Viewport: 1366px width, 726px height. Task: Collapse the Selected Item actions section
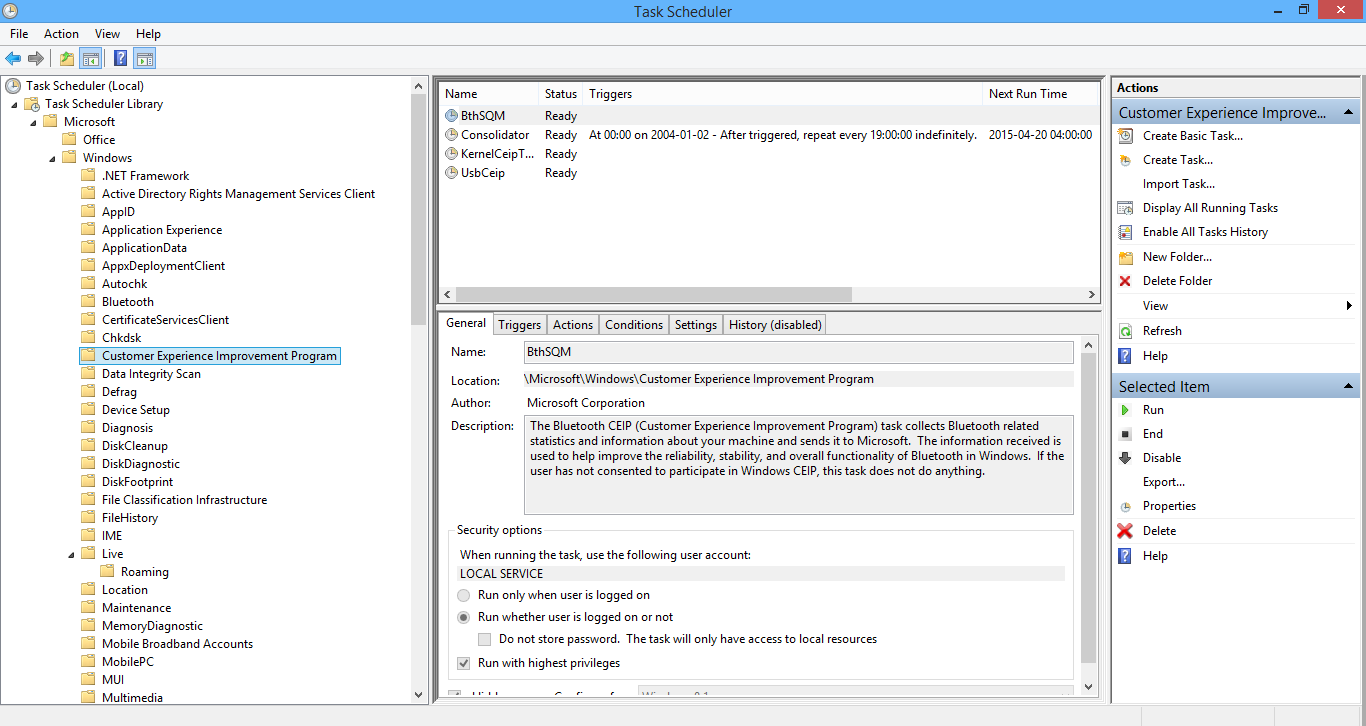pyautogui.click(x=1348, y=387)
